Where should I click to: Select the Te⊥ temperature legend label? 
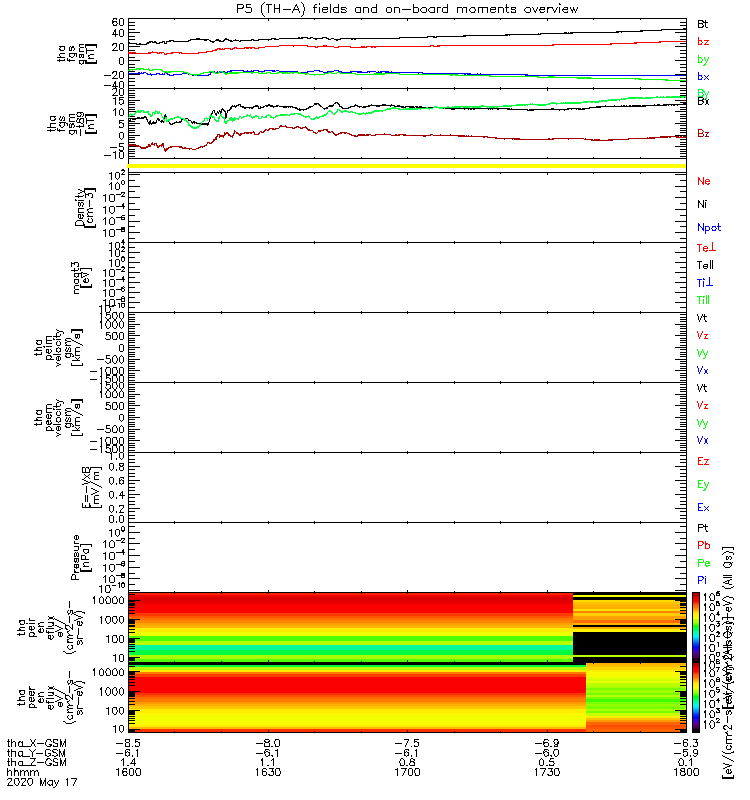(x=707, y=248)
